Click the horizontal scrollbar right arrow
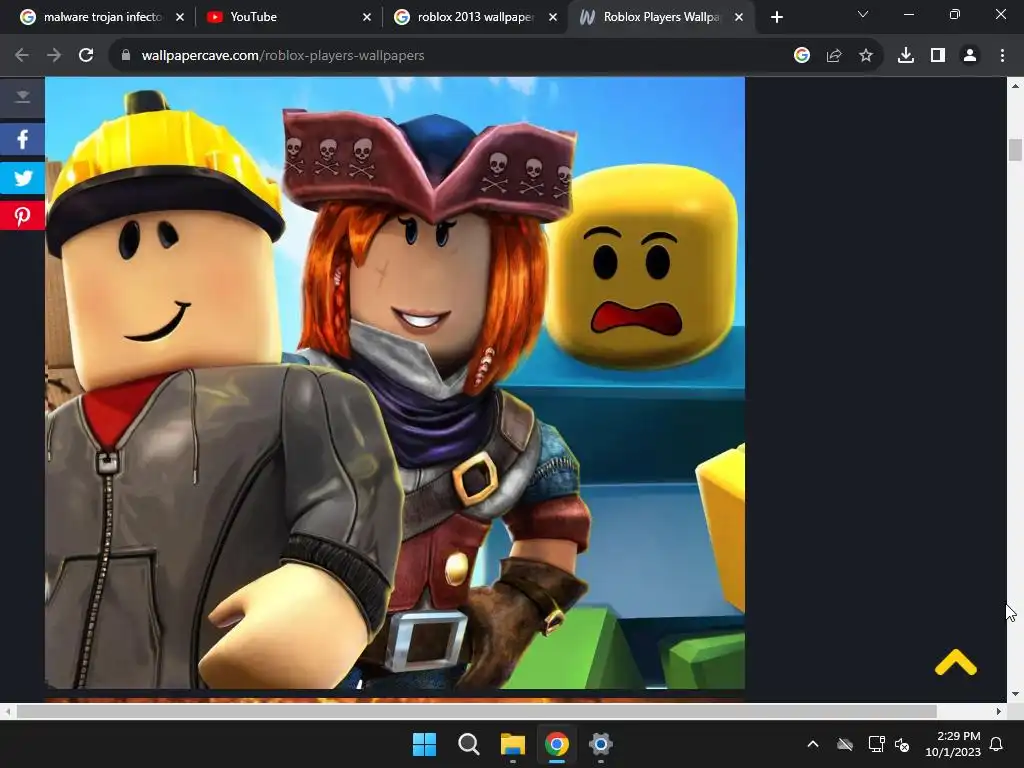The height and width of the screenshot is (768, 1024). (x=999, y=711)
